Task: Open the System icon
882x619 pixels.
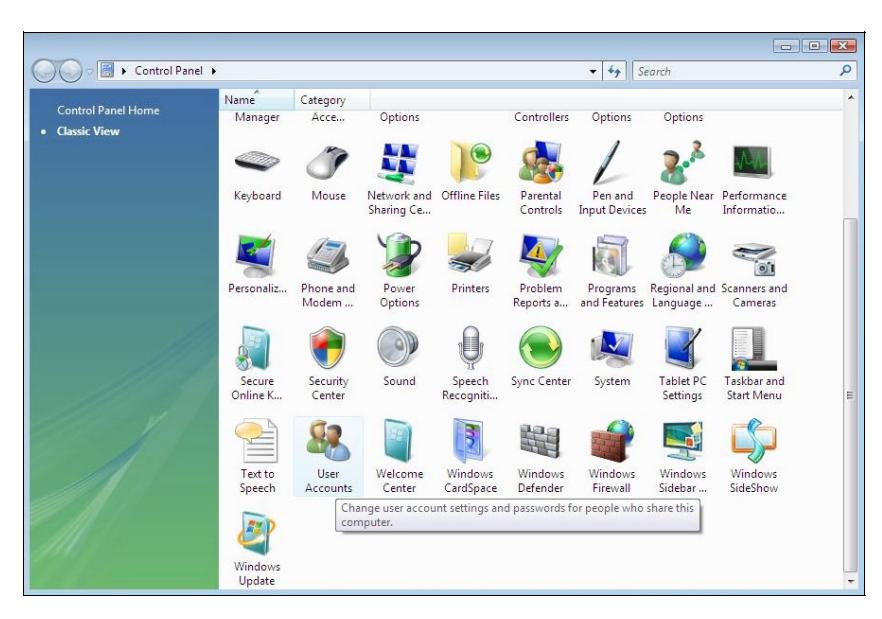Action: (x=612, y=357)
